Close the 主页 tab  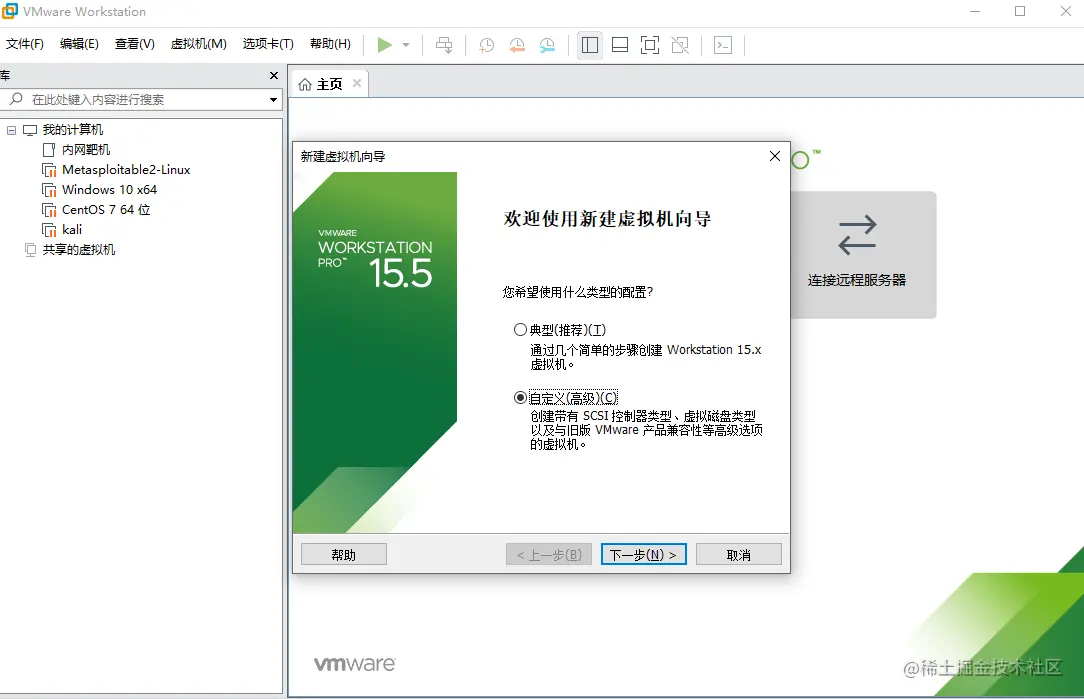[x=357, y=84]
